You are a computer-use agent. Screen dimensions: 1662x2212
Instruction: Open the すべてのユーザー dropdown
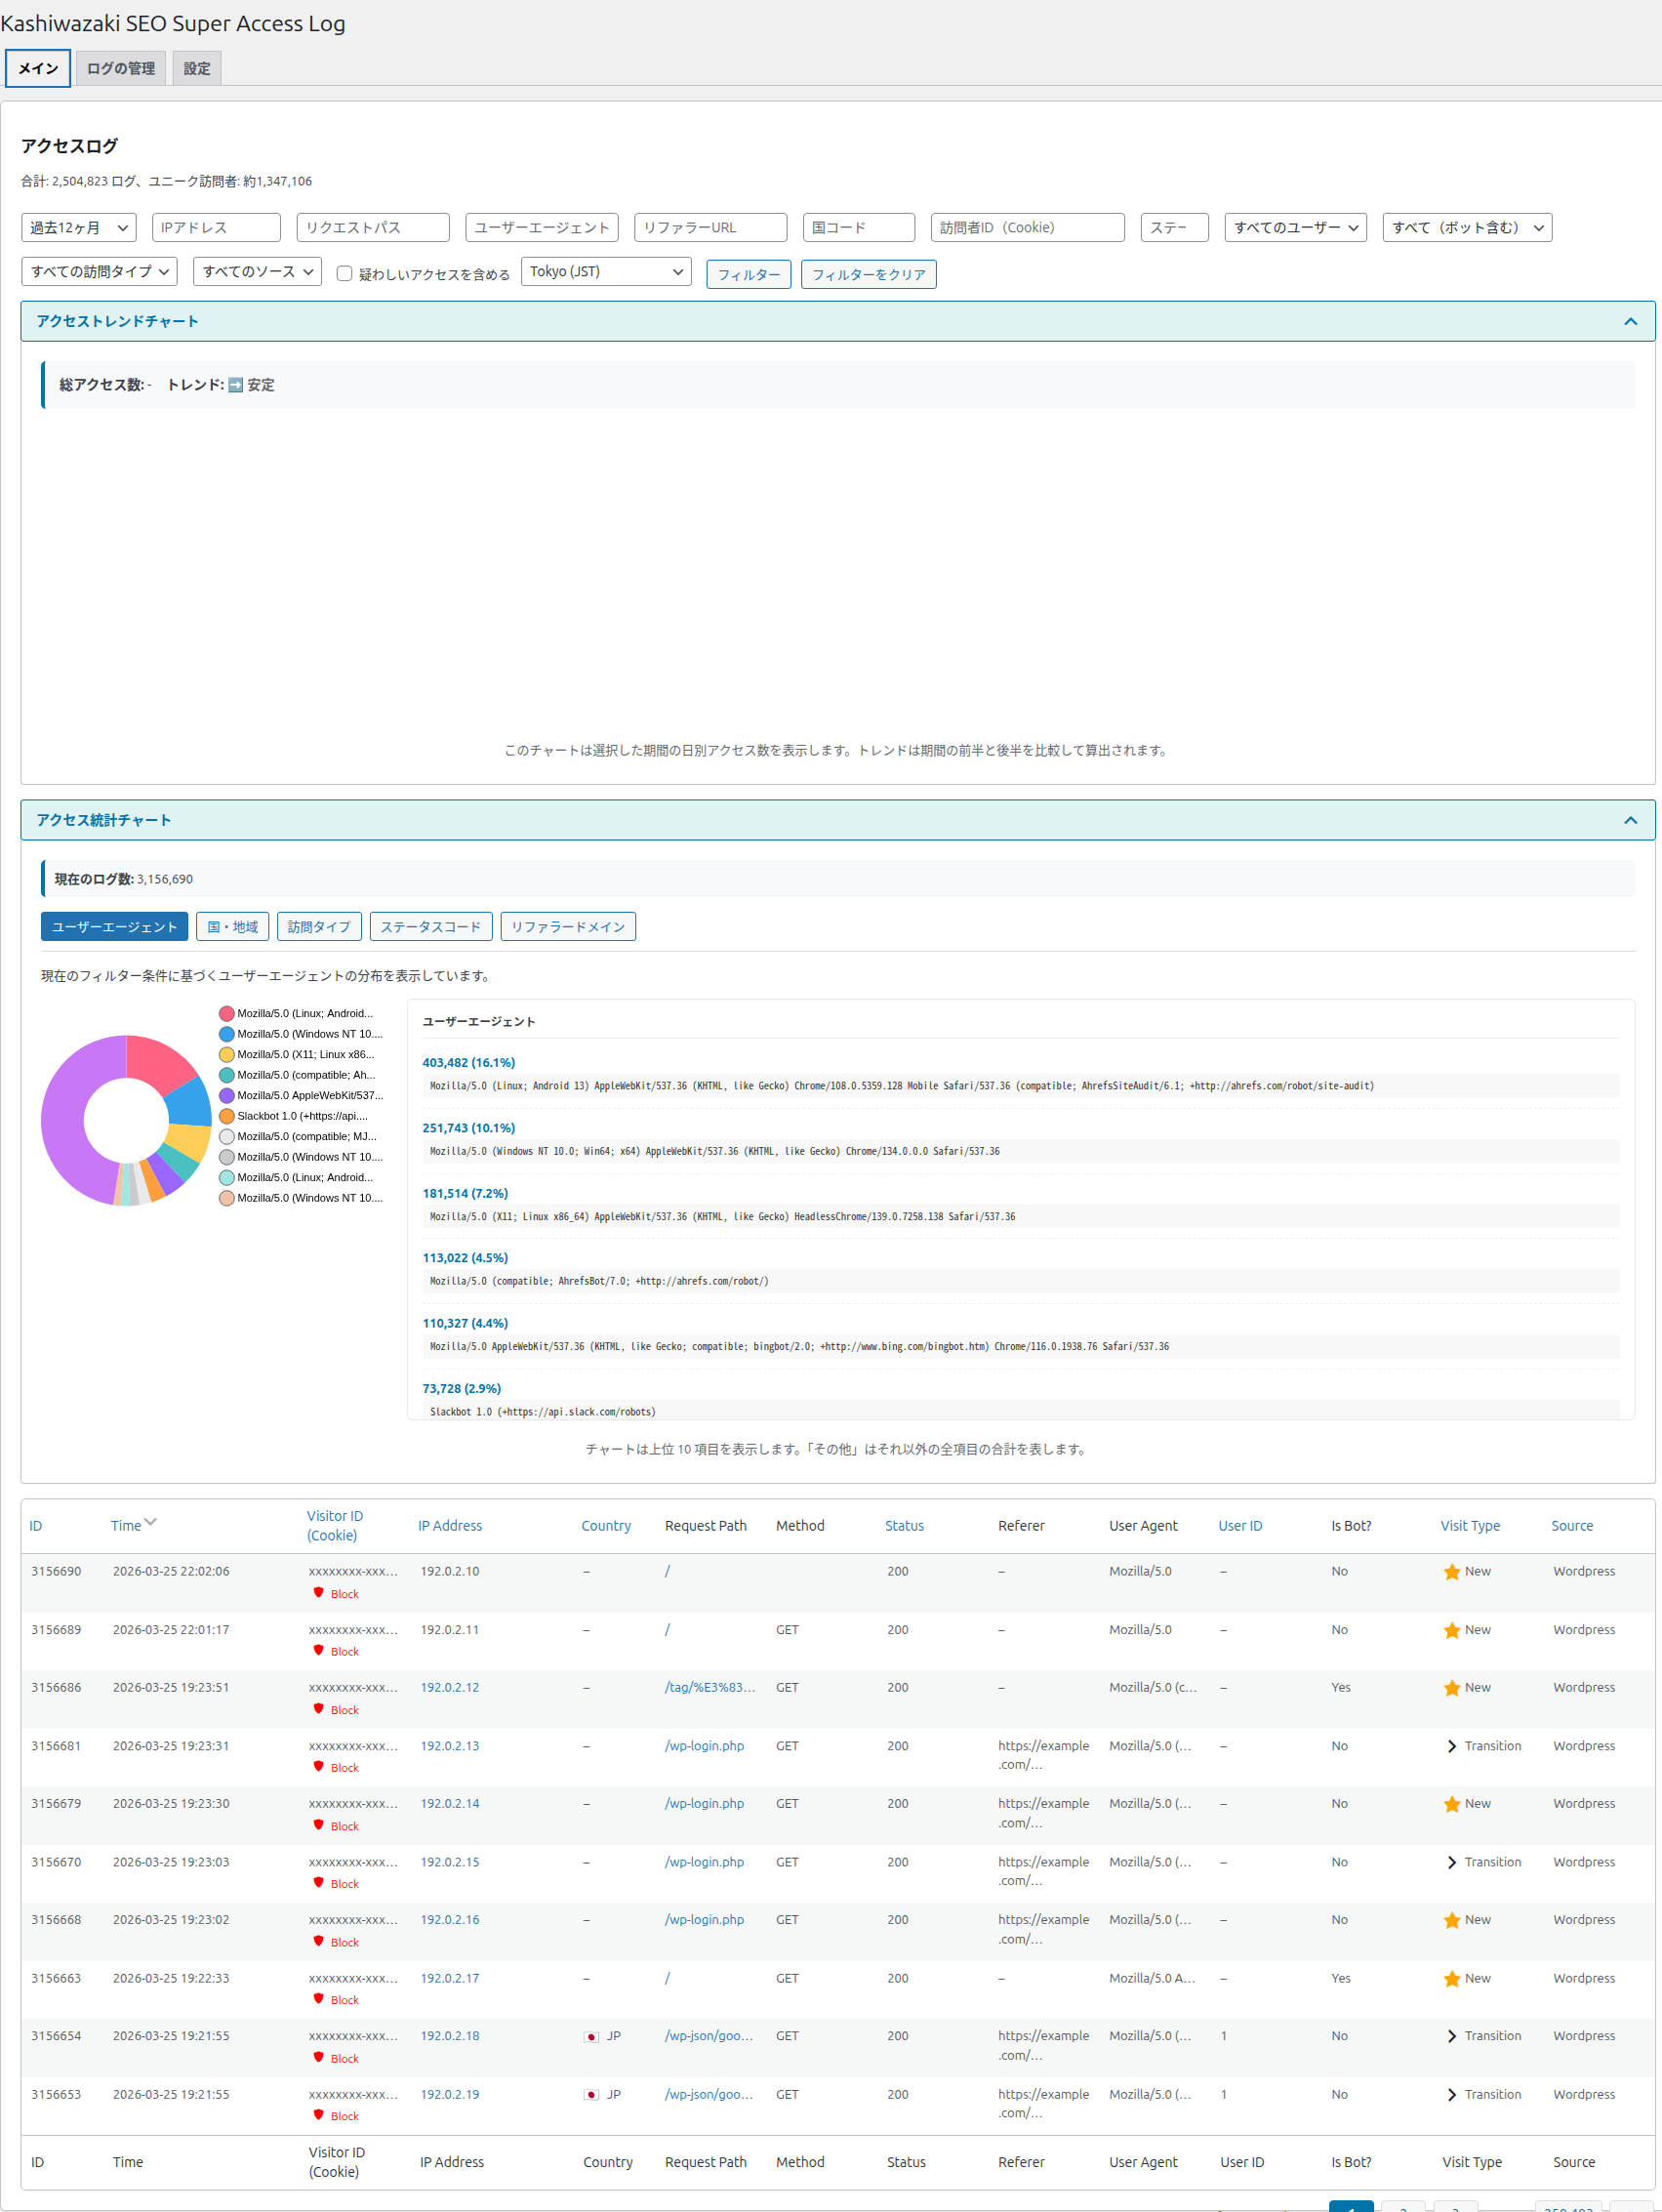(x=1295, y=228)
